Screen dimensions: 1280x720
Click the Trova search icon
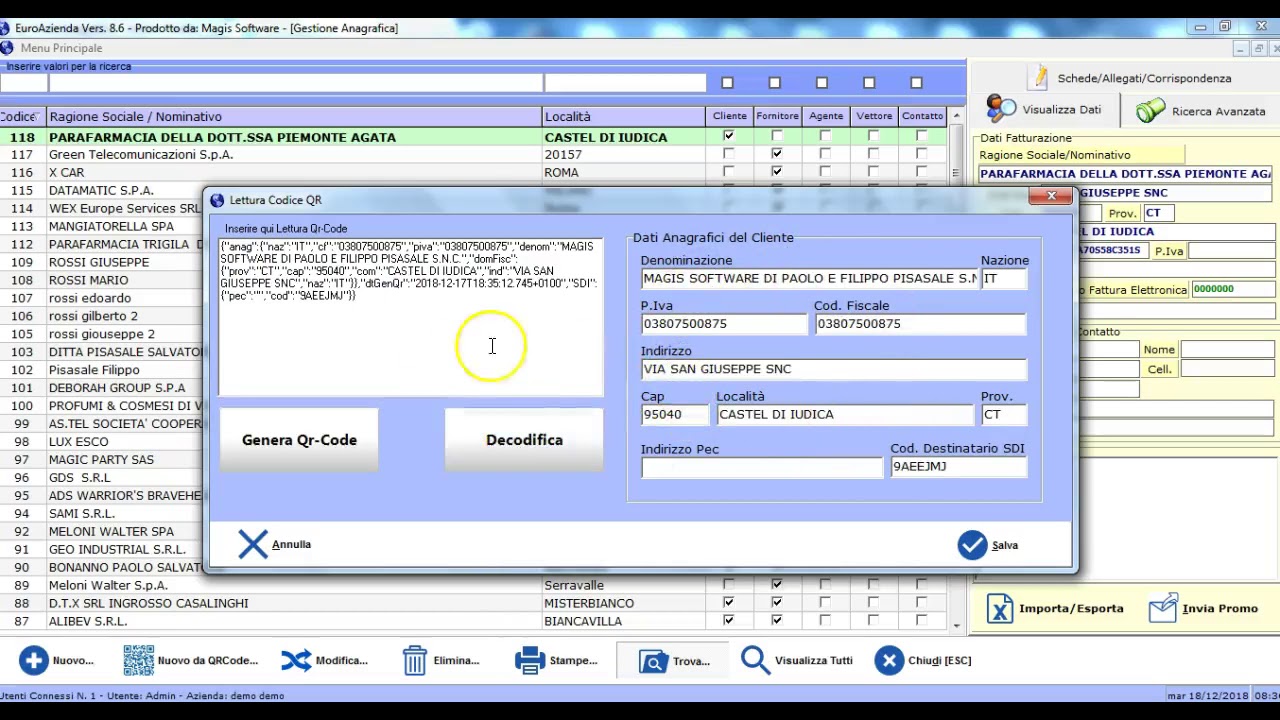tap(653, 661)
